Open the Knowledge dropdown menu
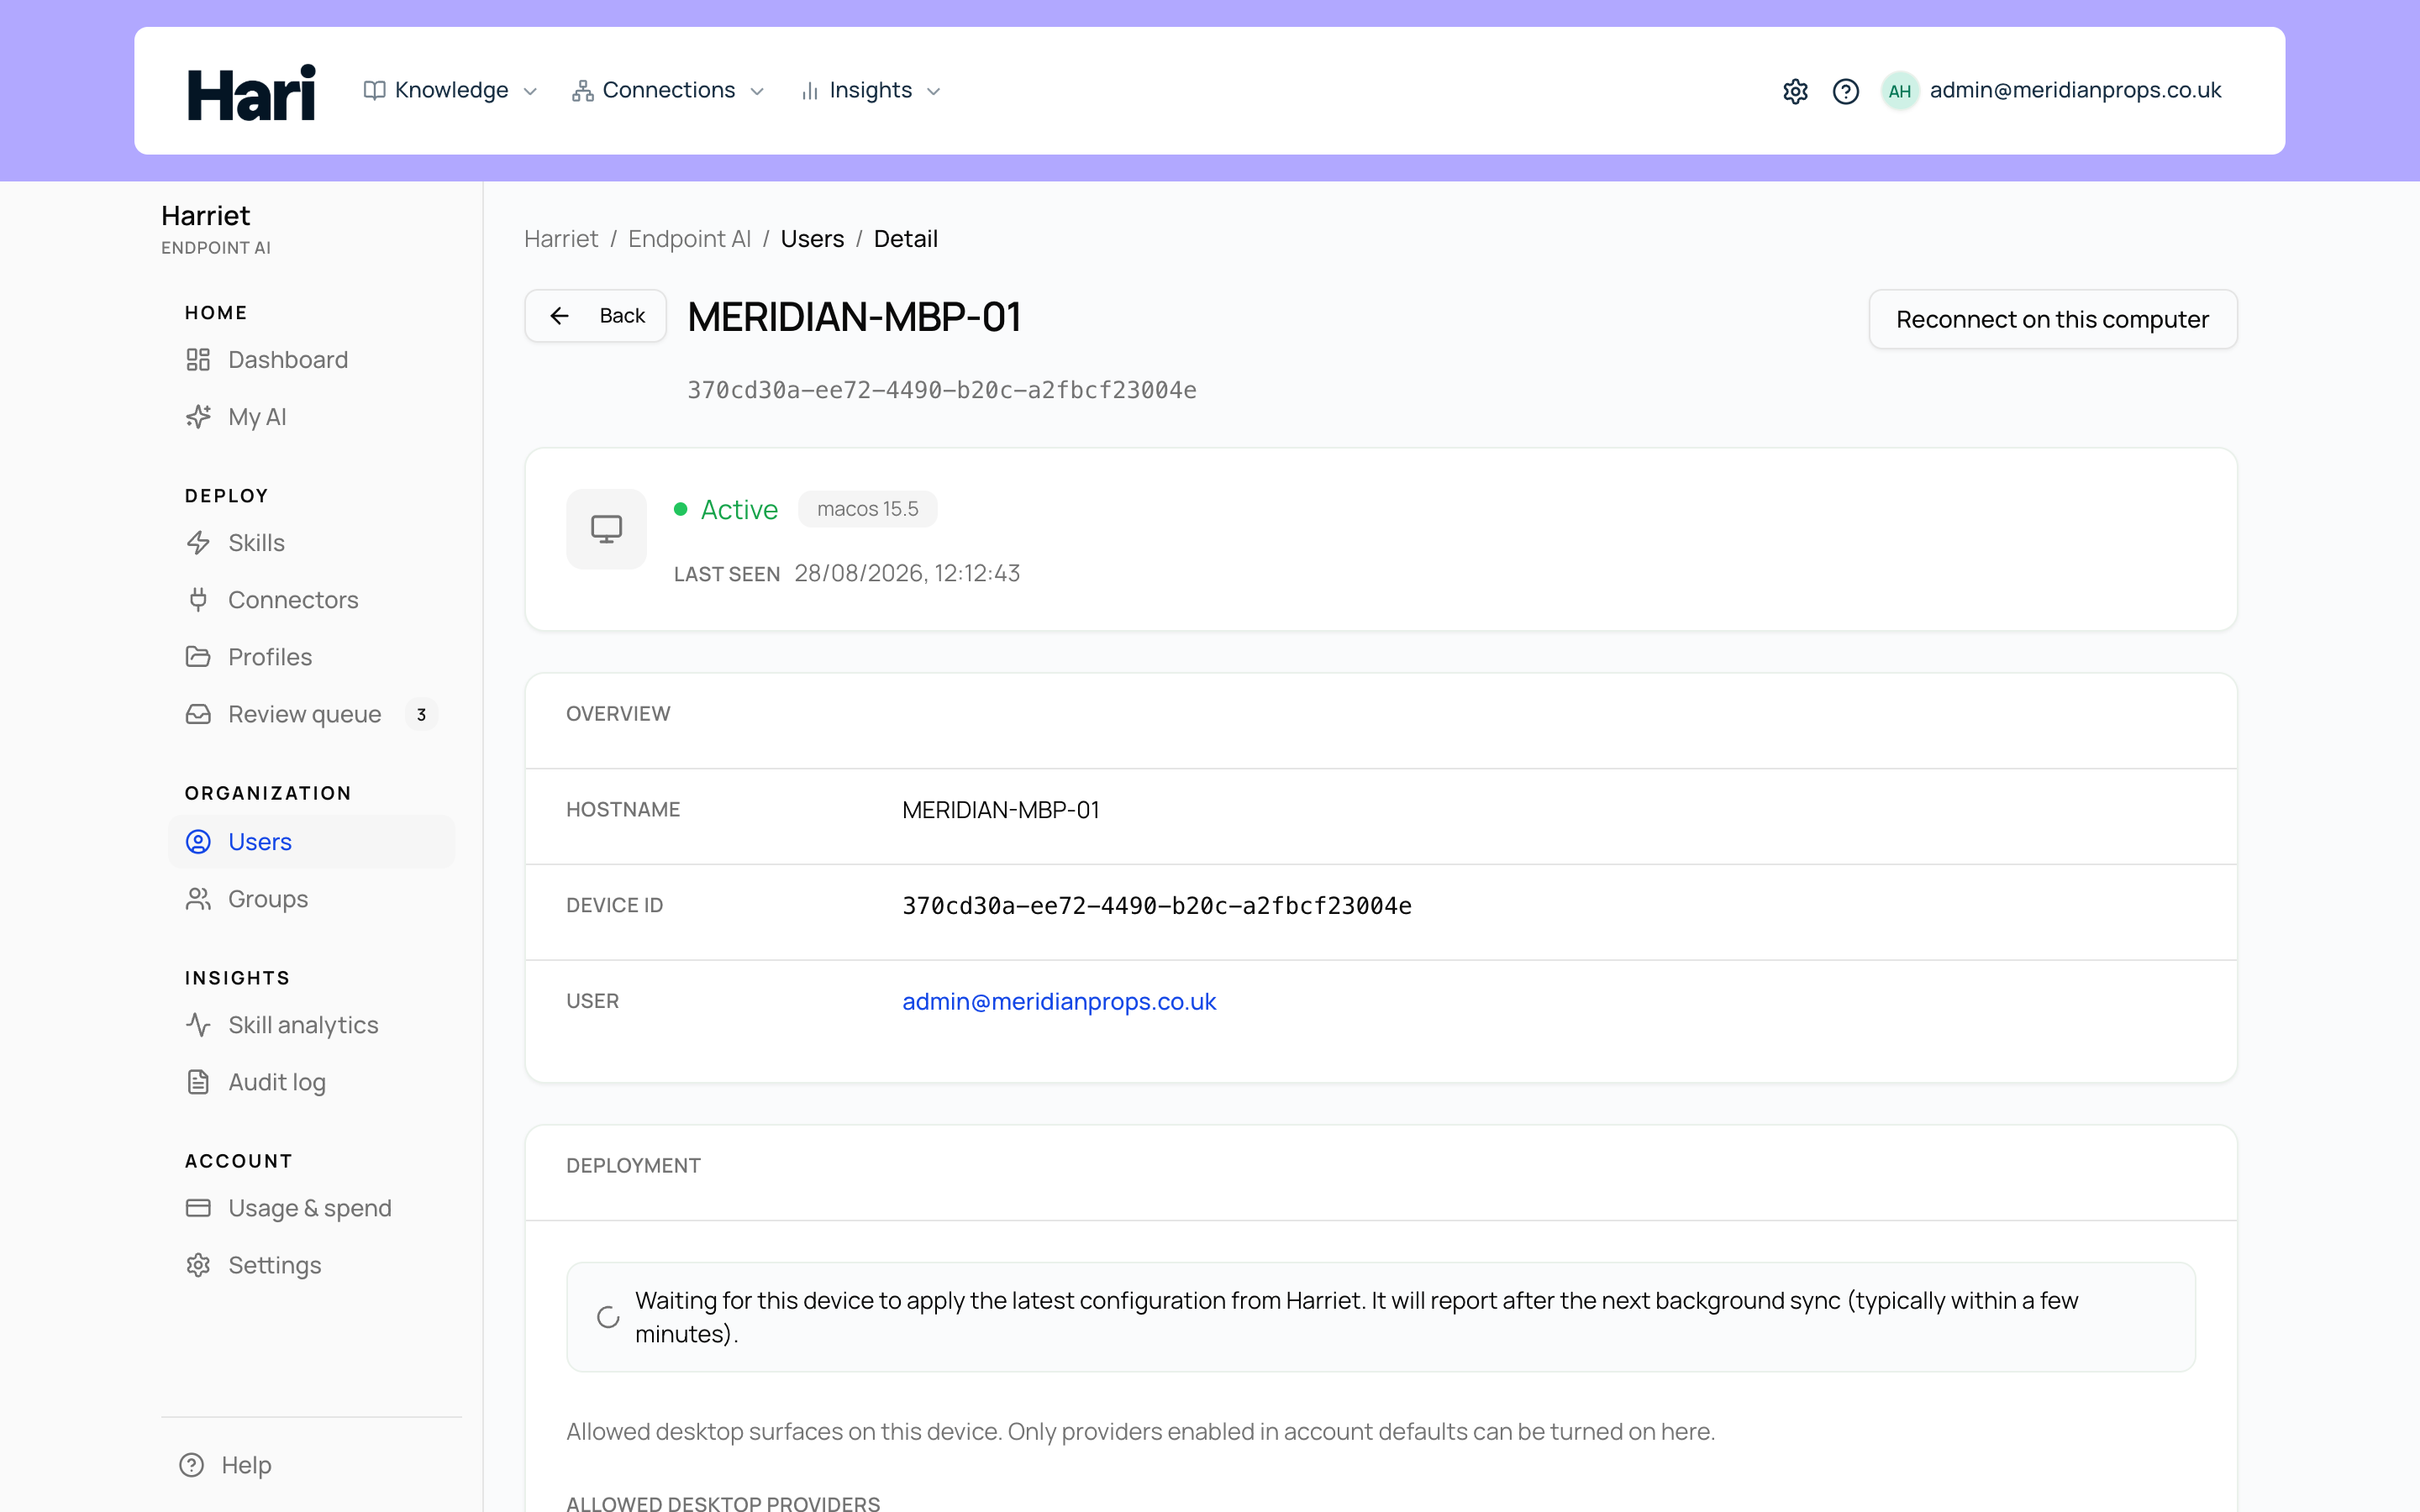This screenshot has width=2420, height=1512. pyautogui.click(x=451, y=90)
